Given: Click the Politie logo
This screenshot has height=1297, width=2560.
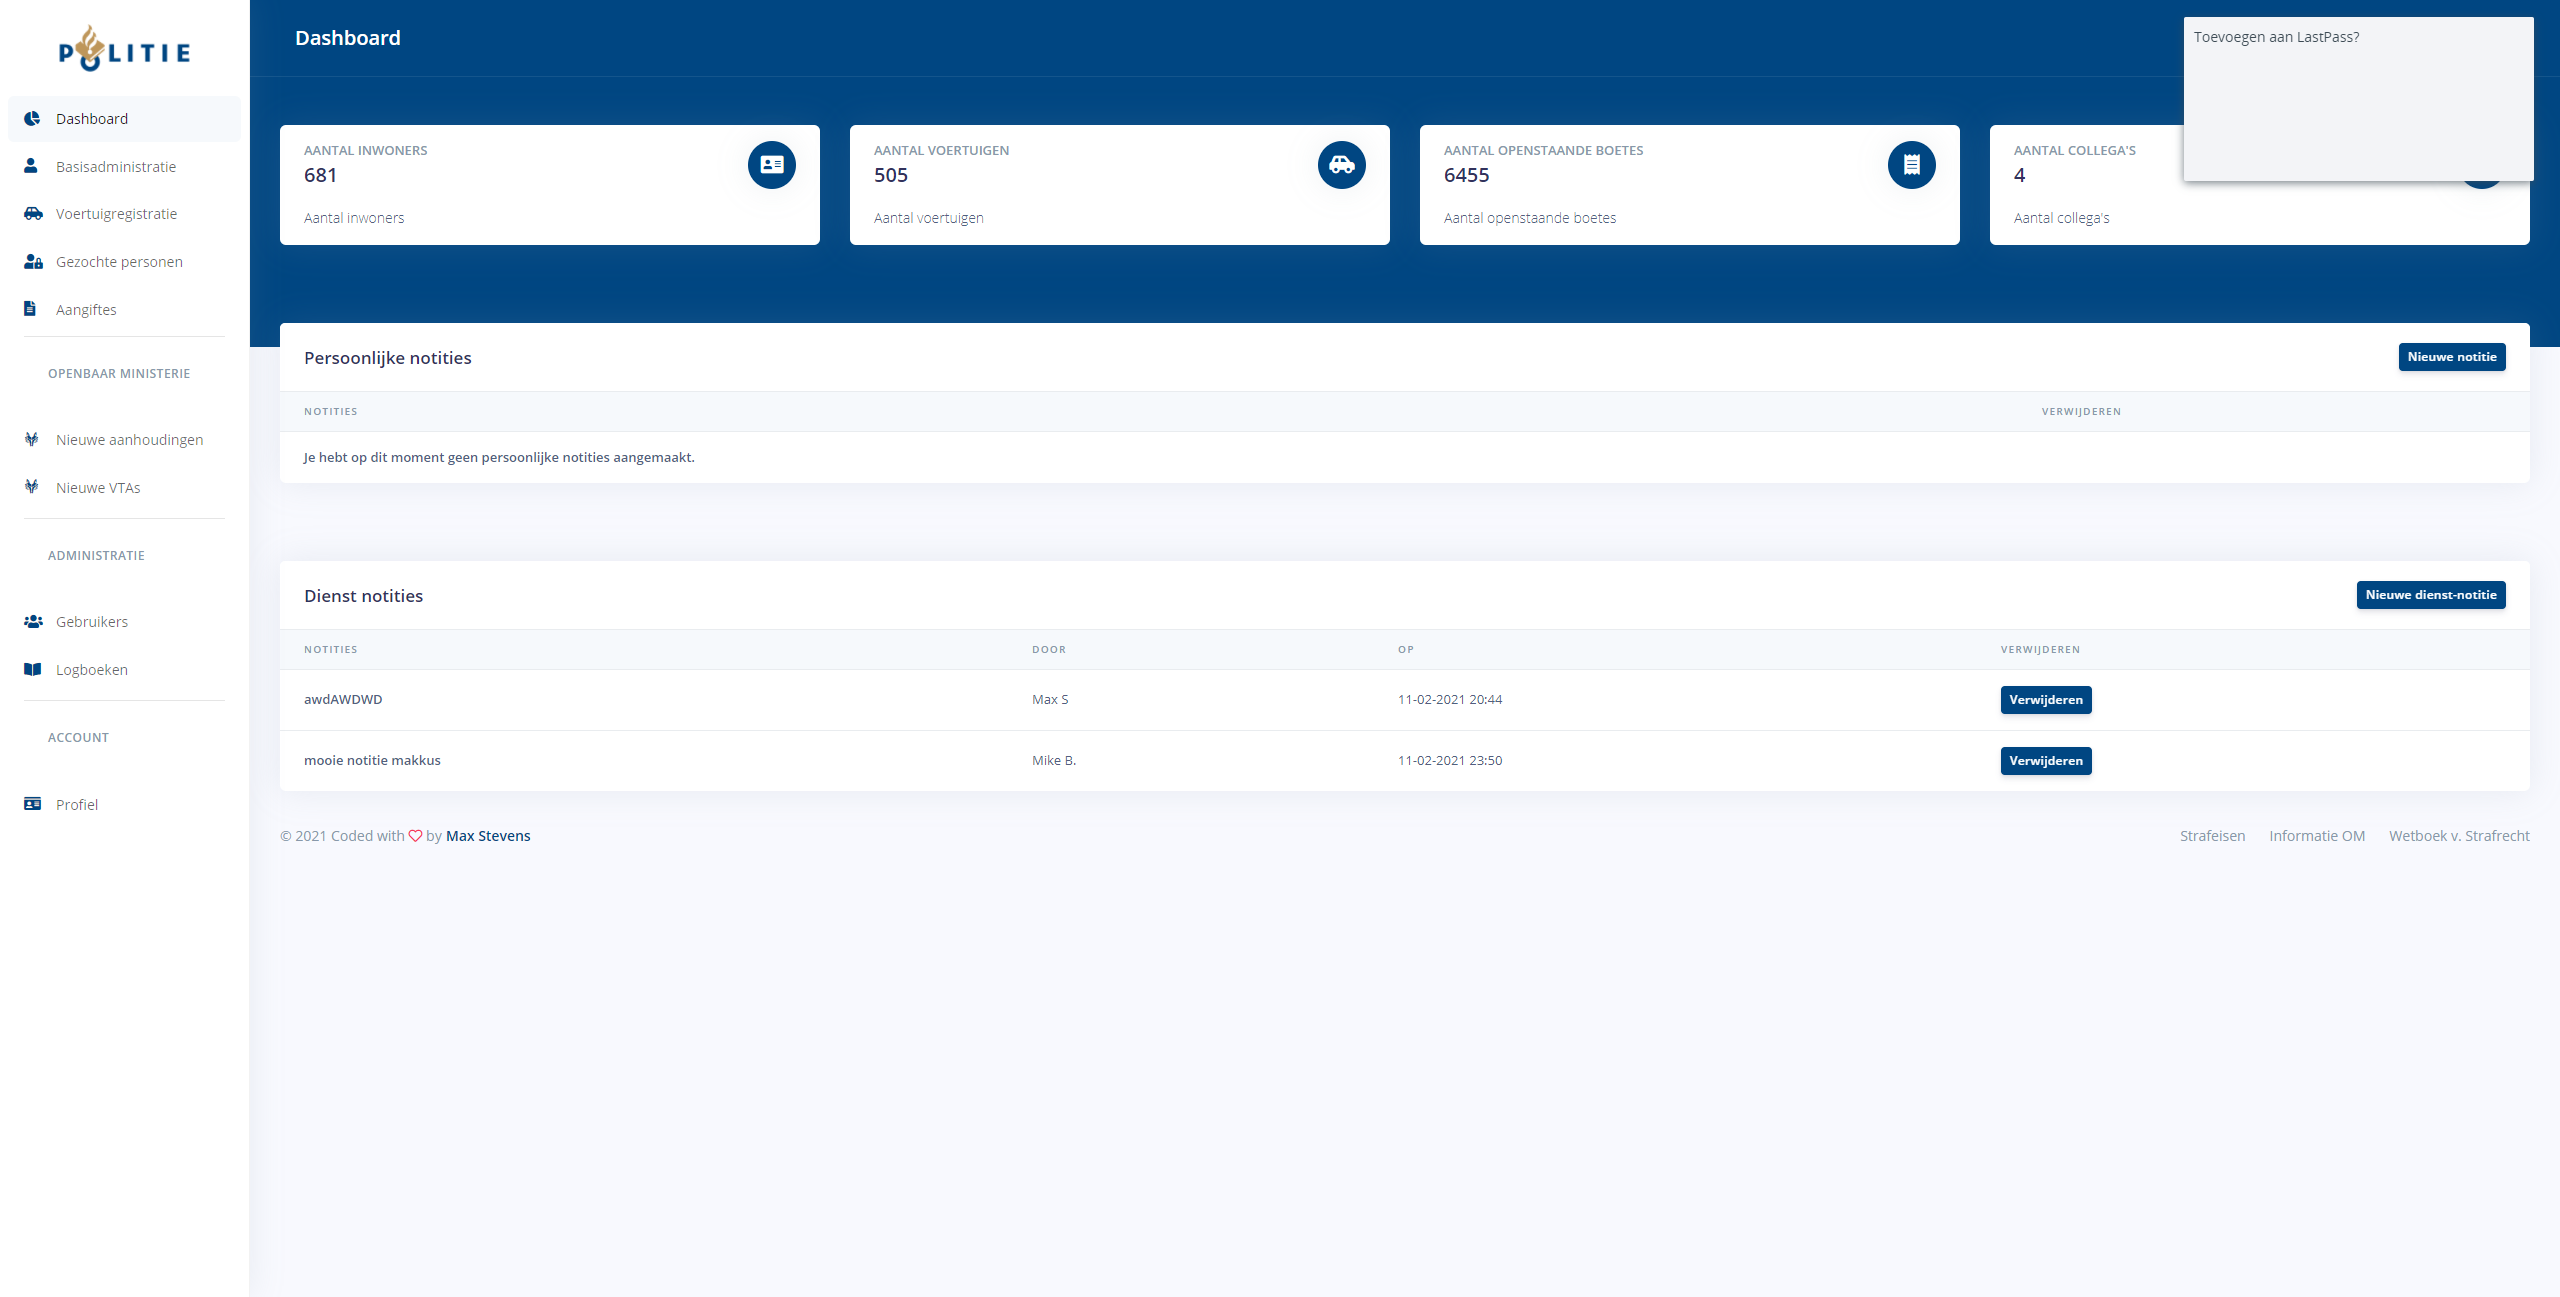Looking at the screenshot, I should pos(124,50).
